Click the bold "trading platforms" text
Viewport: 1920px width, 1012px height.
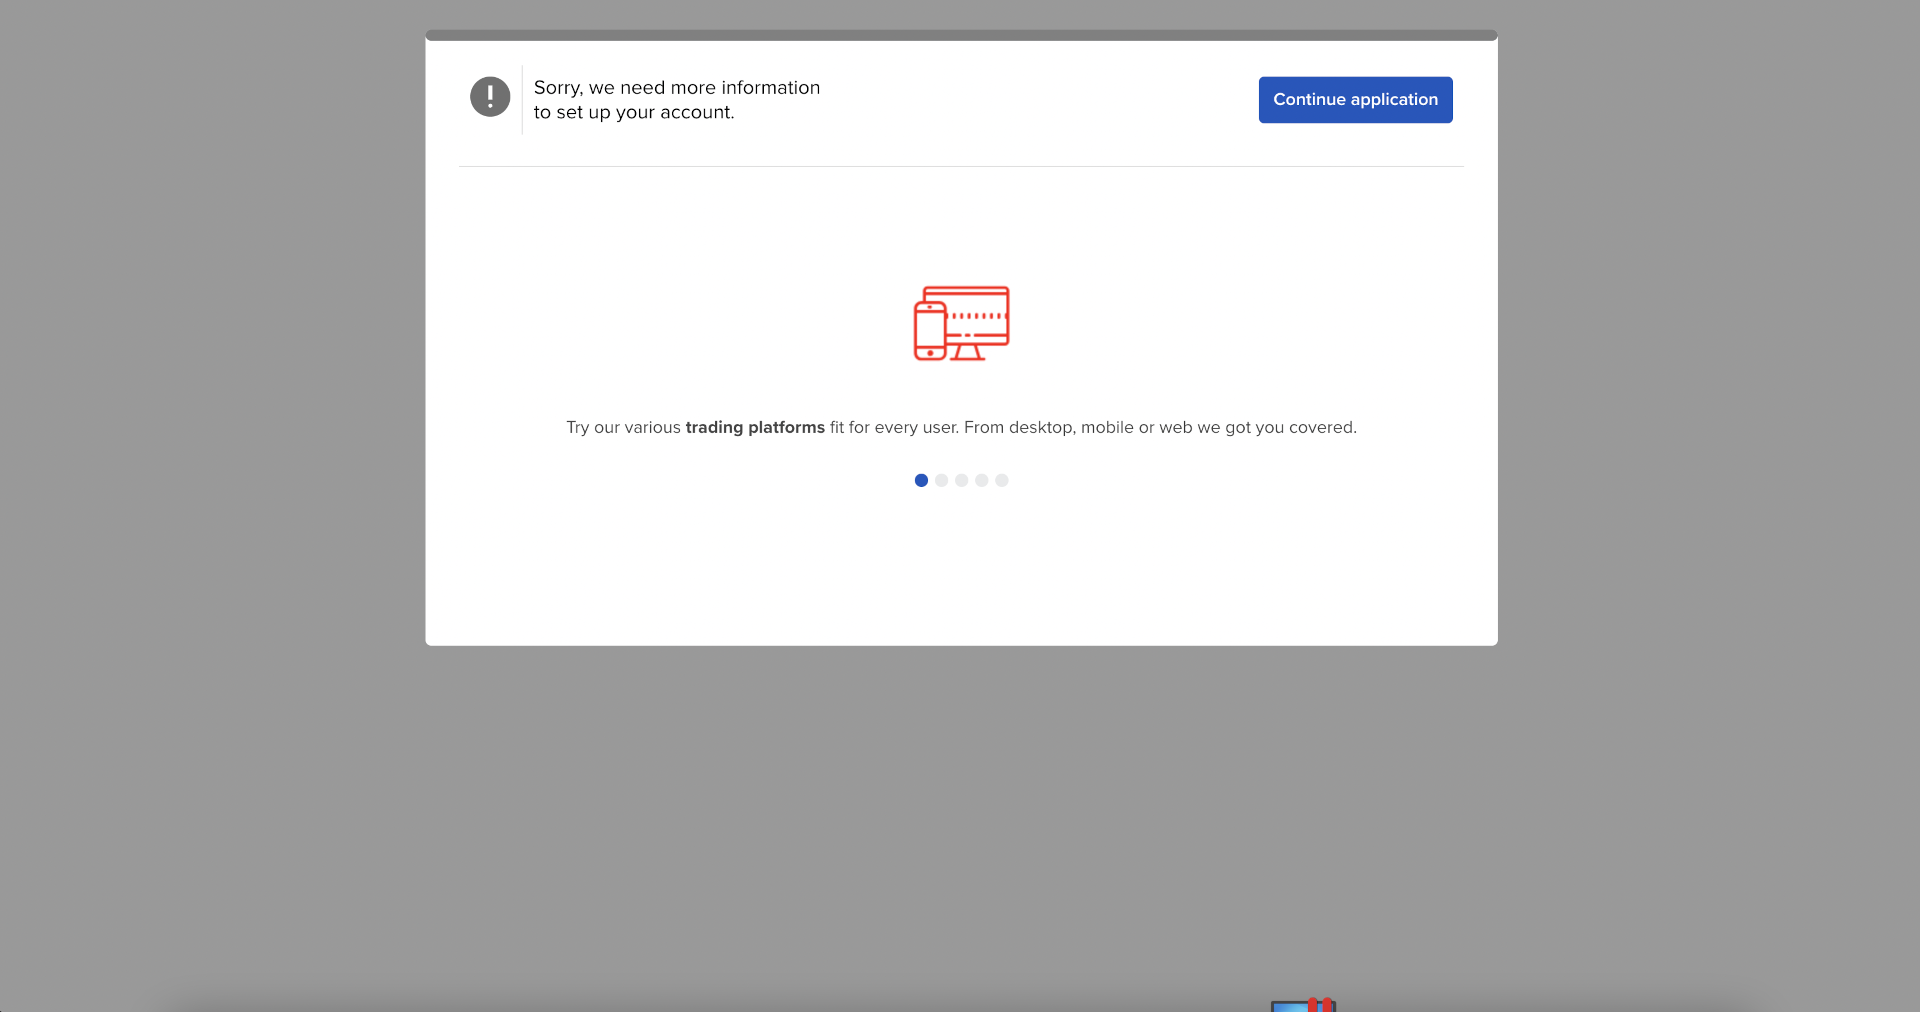[755, 428]
